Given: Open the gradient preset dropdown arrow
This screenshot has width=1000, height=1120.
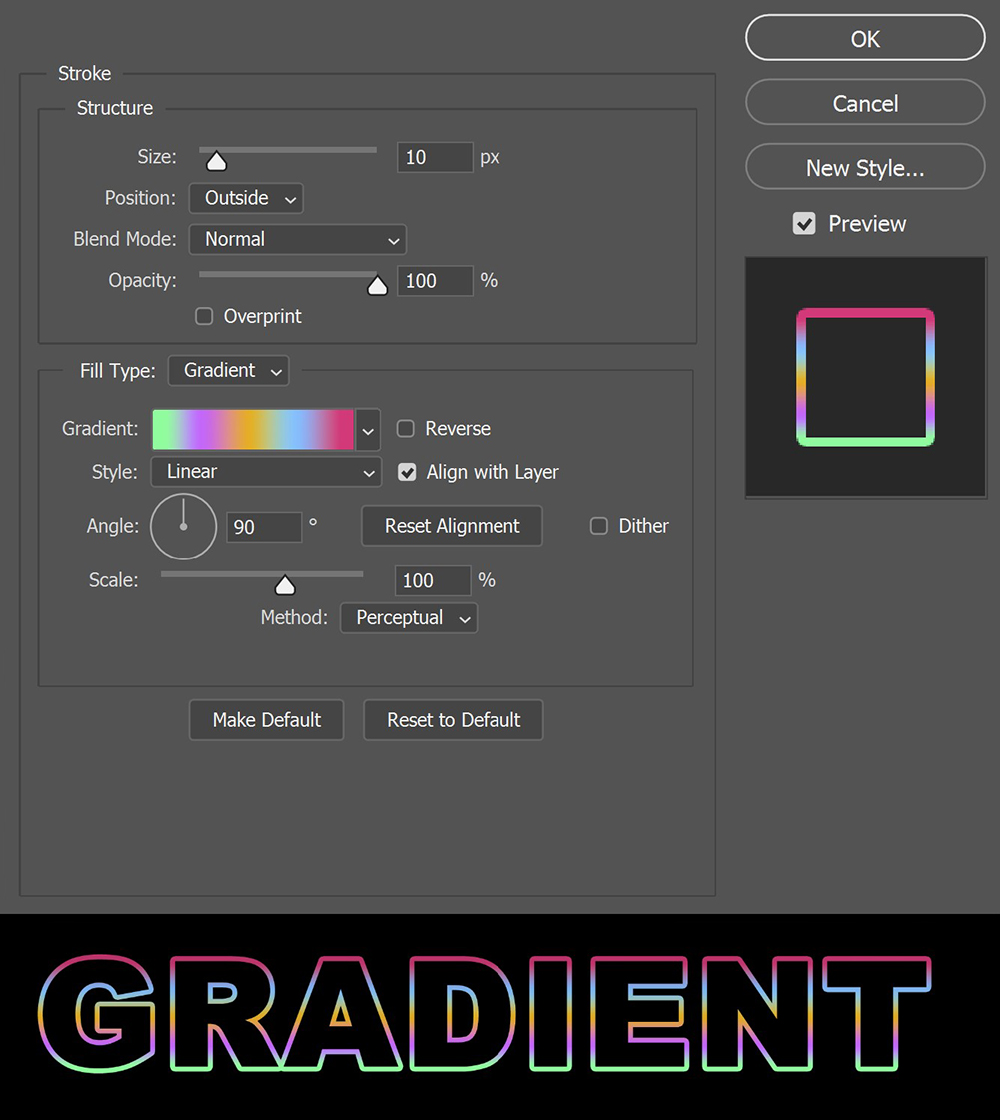Looking at the screenshot, I should (367, 429).
